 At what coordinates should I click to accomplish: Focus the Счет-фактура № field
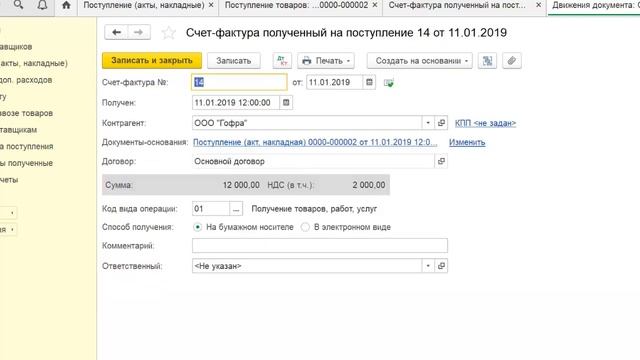tap(239, 82)
